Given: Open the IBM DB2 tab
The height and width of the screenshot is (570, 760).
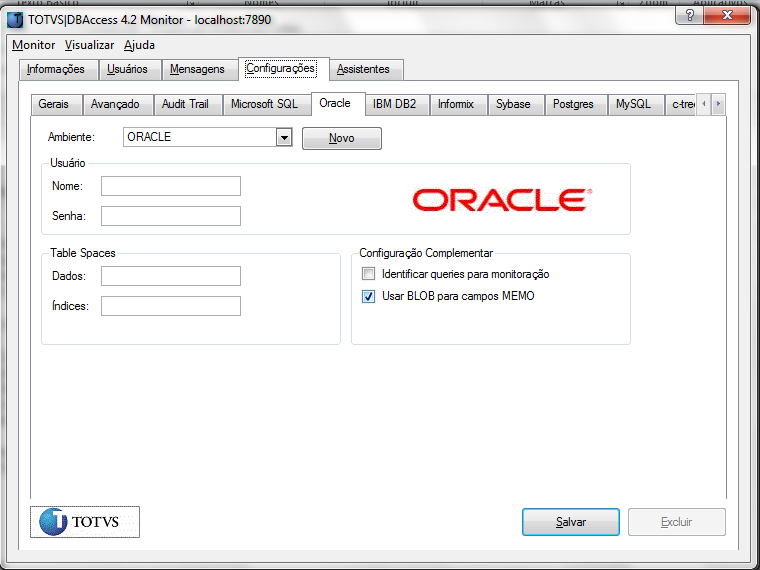Looking at the screenshot, I should tap(397, 104).
